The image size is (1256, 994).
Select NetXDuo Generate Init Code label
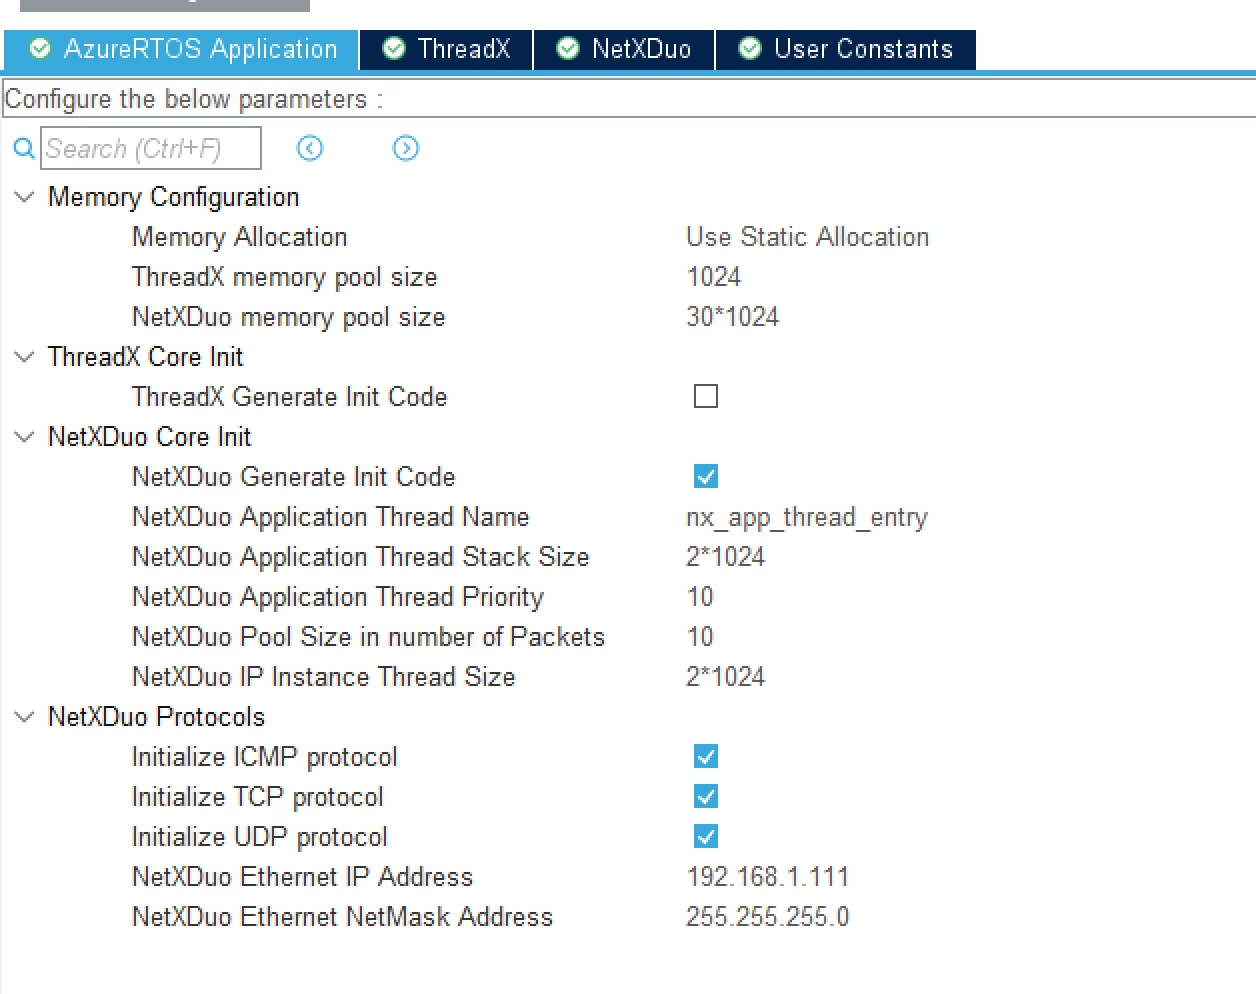pos(294,477)
